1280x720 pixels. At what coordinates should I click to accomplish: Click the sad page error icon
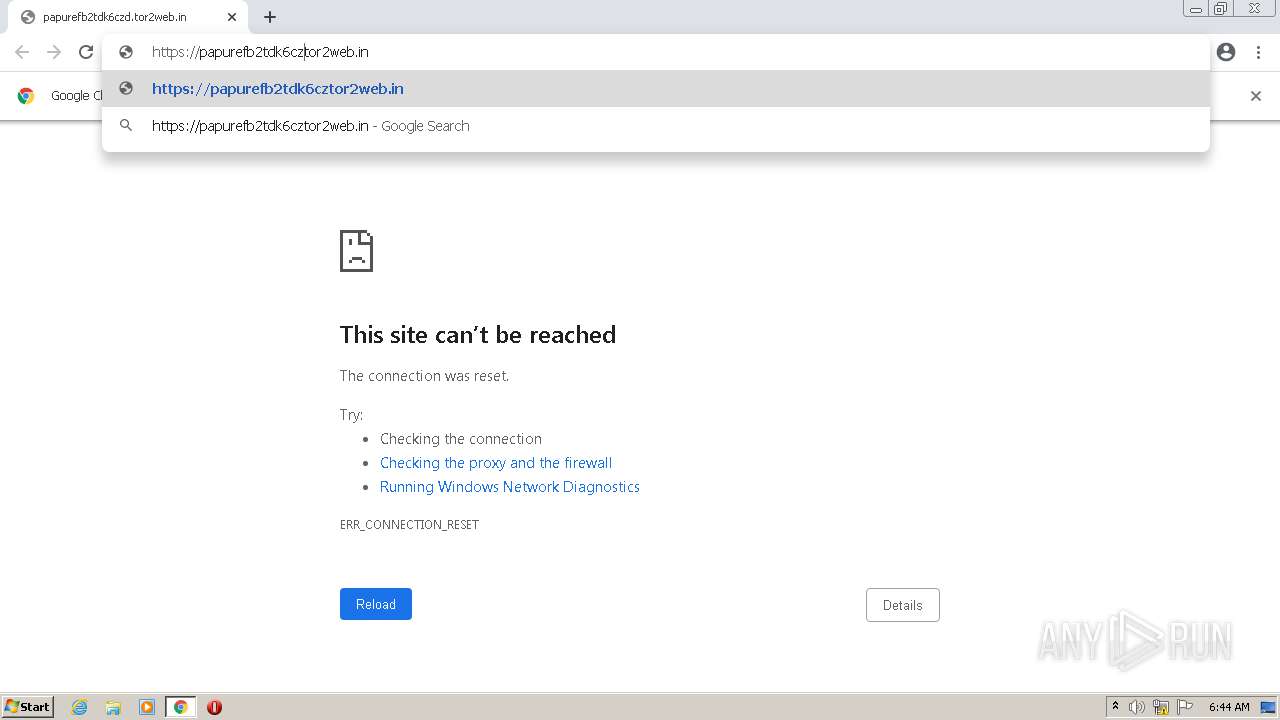(x=356, y=251)
